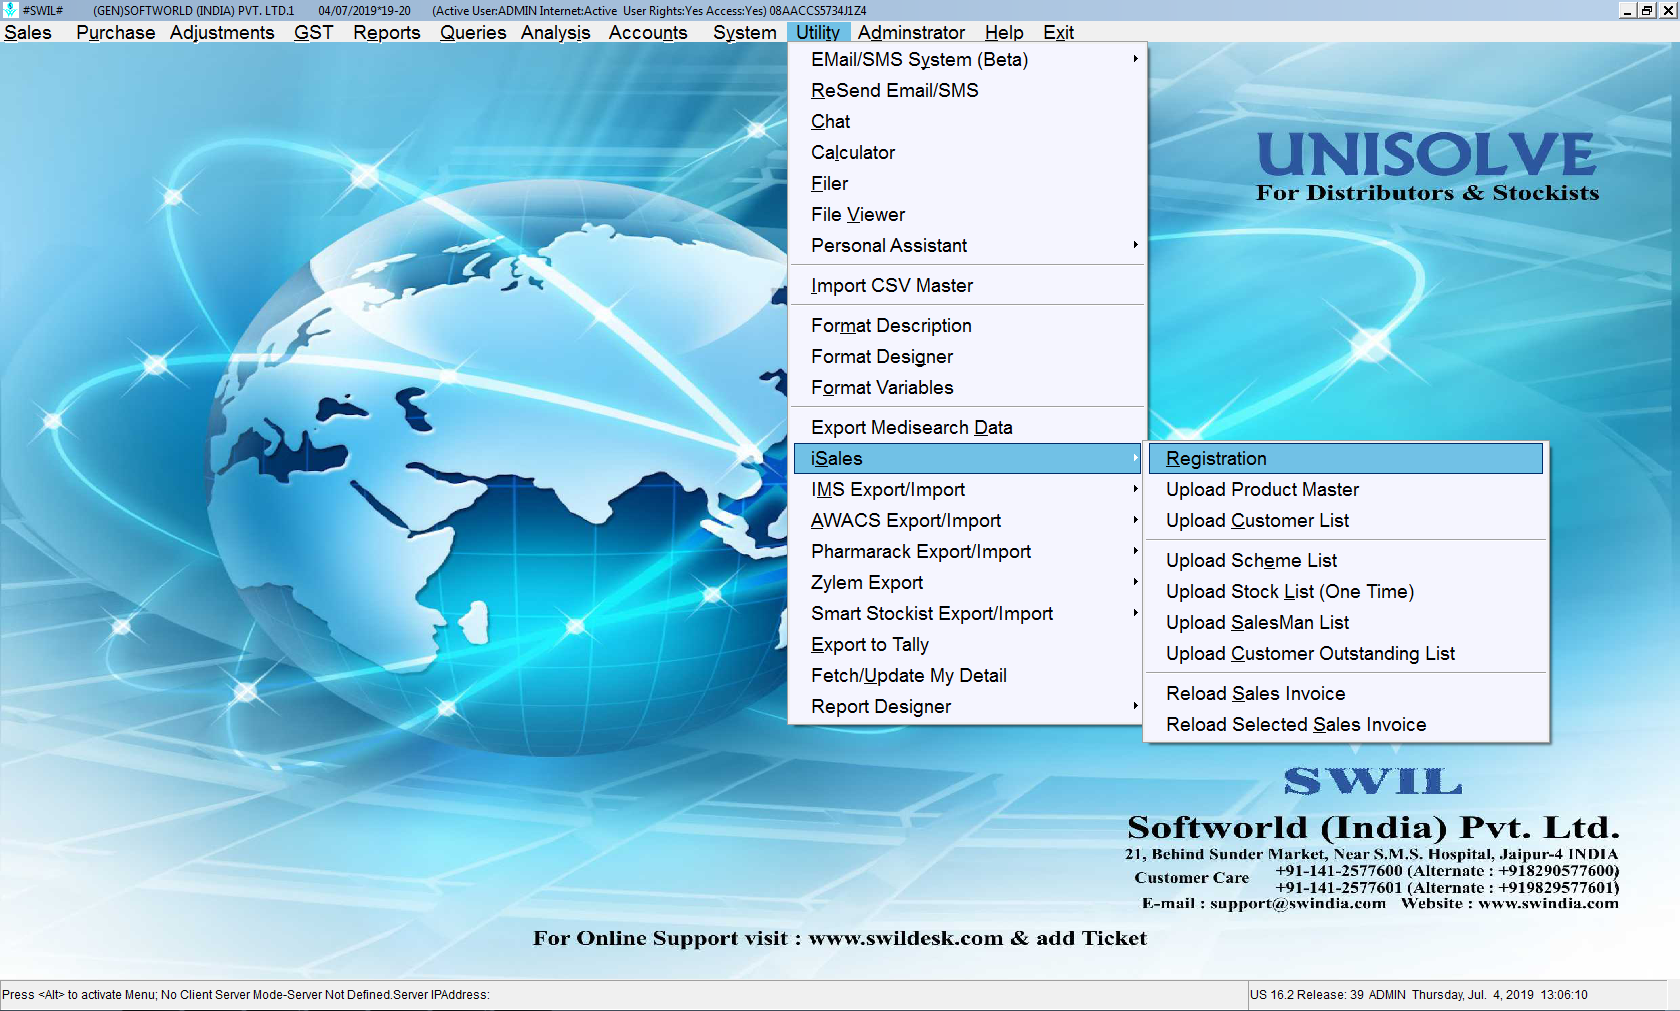This screenshot has width=1680, height=1011.
Task: Expand Smart Stockist Export/Import submenu
Action: 967,613
